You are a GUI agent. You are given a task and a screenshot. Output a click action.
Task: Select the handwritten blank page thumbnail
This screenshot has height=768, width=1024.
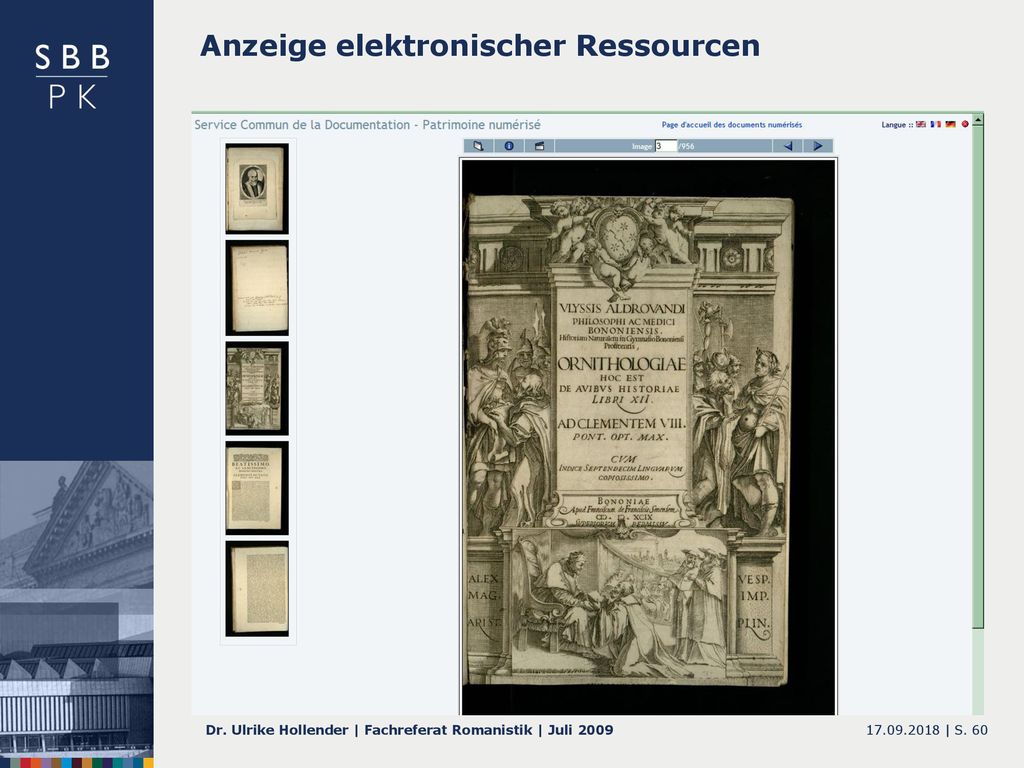257,288
